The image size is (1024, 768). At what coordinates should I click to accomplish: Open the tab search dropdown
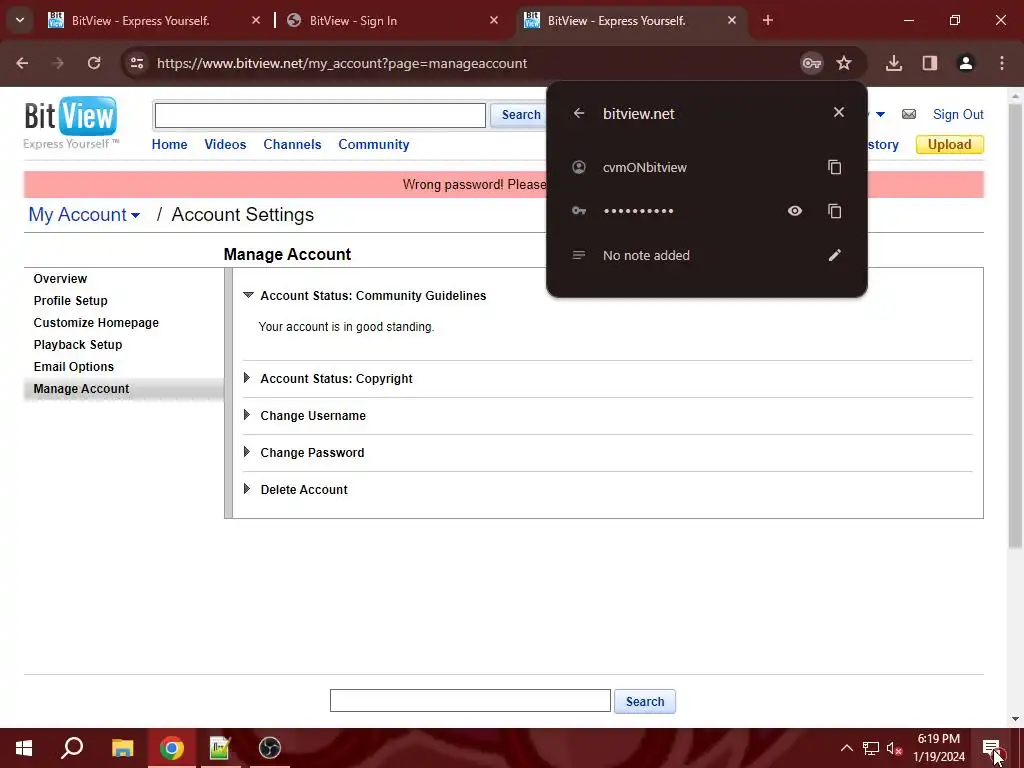point(20,20)
